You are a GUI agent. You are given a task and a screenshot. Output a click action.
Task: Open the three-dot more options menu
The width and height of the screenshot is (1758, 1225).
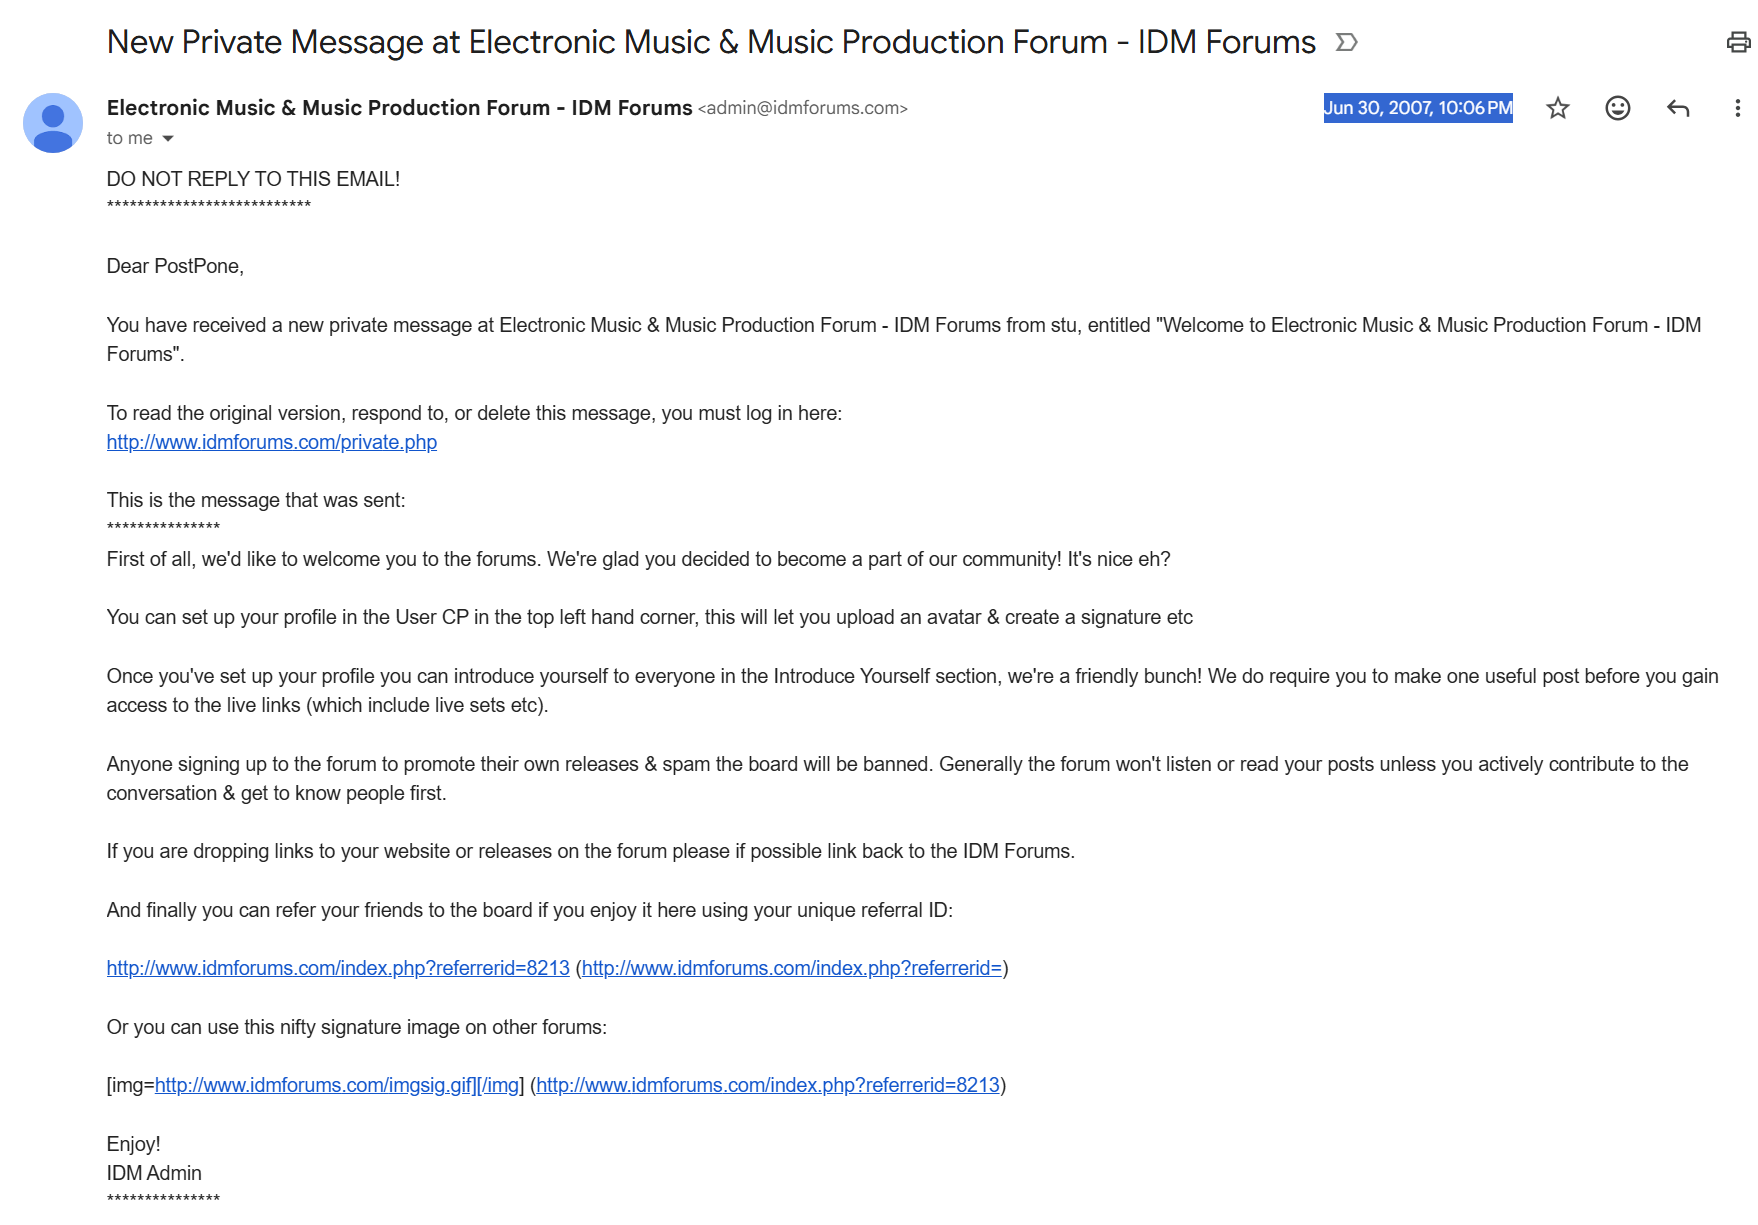[1737, 108]
